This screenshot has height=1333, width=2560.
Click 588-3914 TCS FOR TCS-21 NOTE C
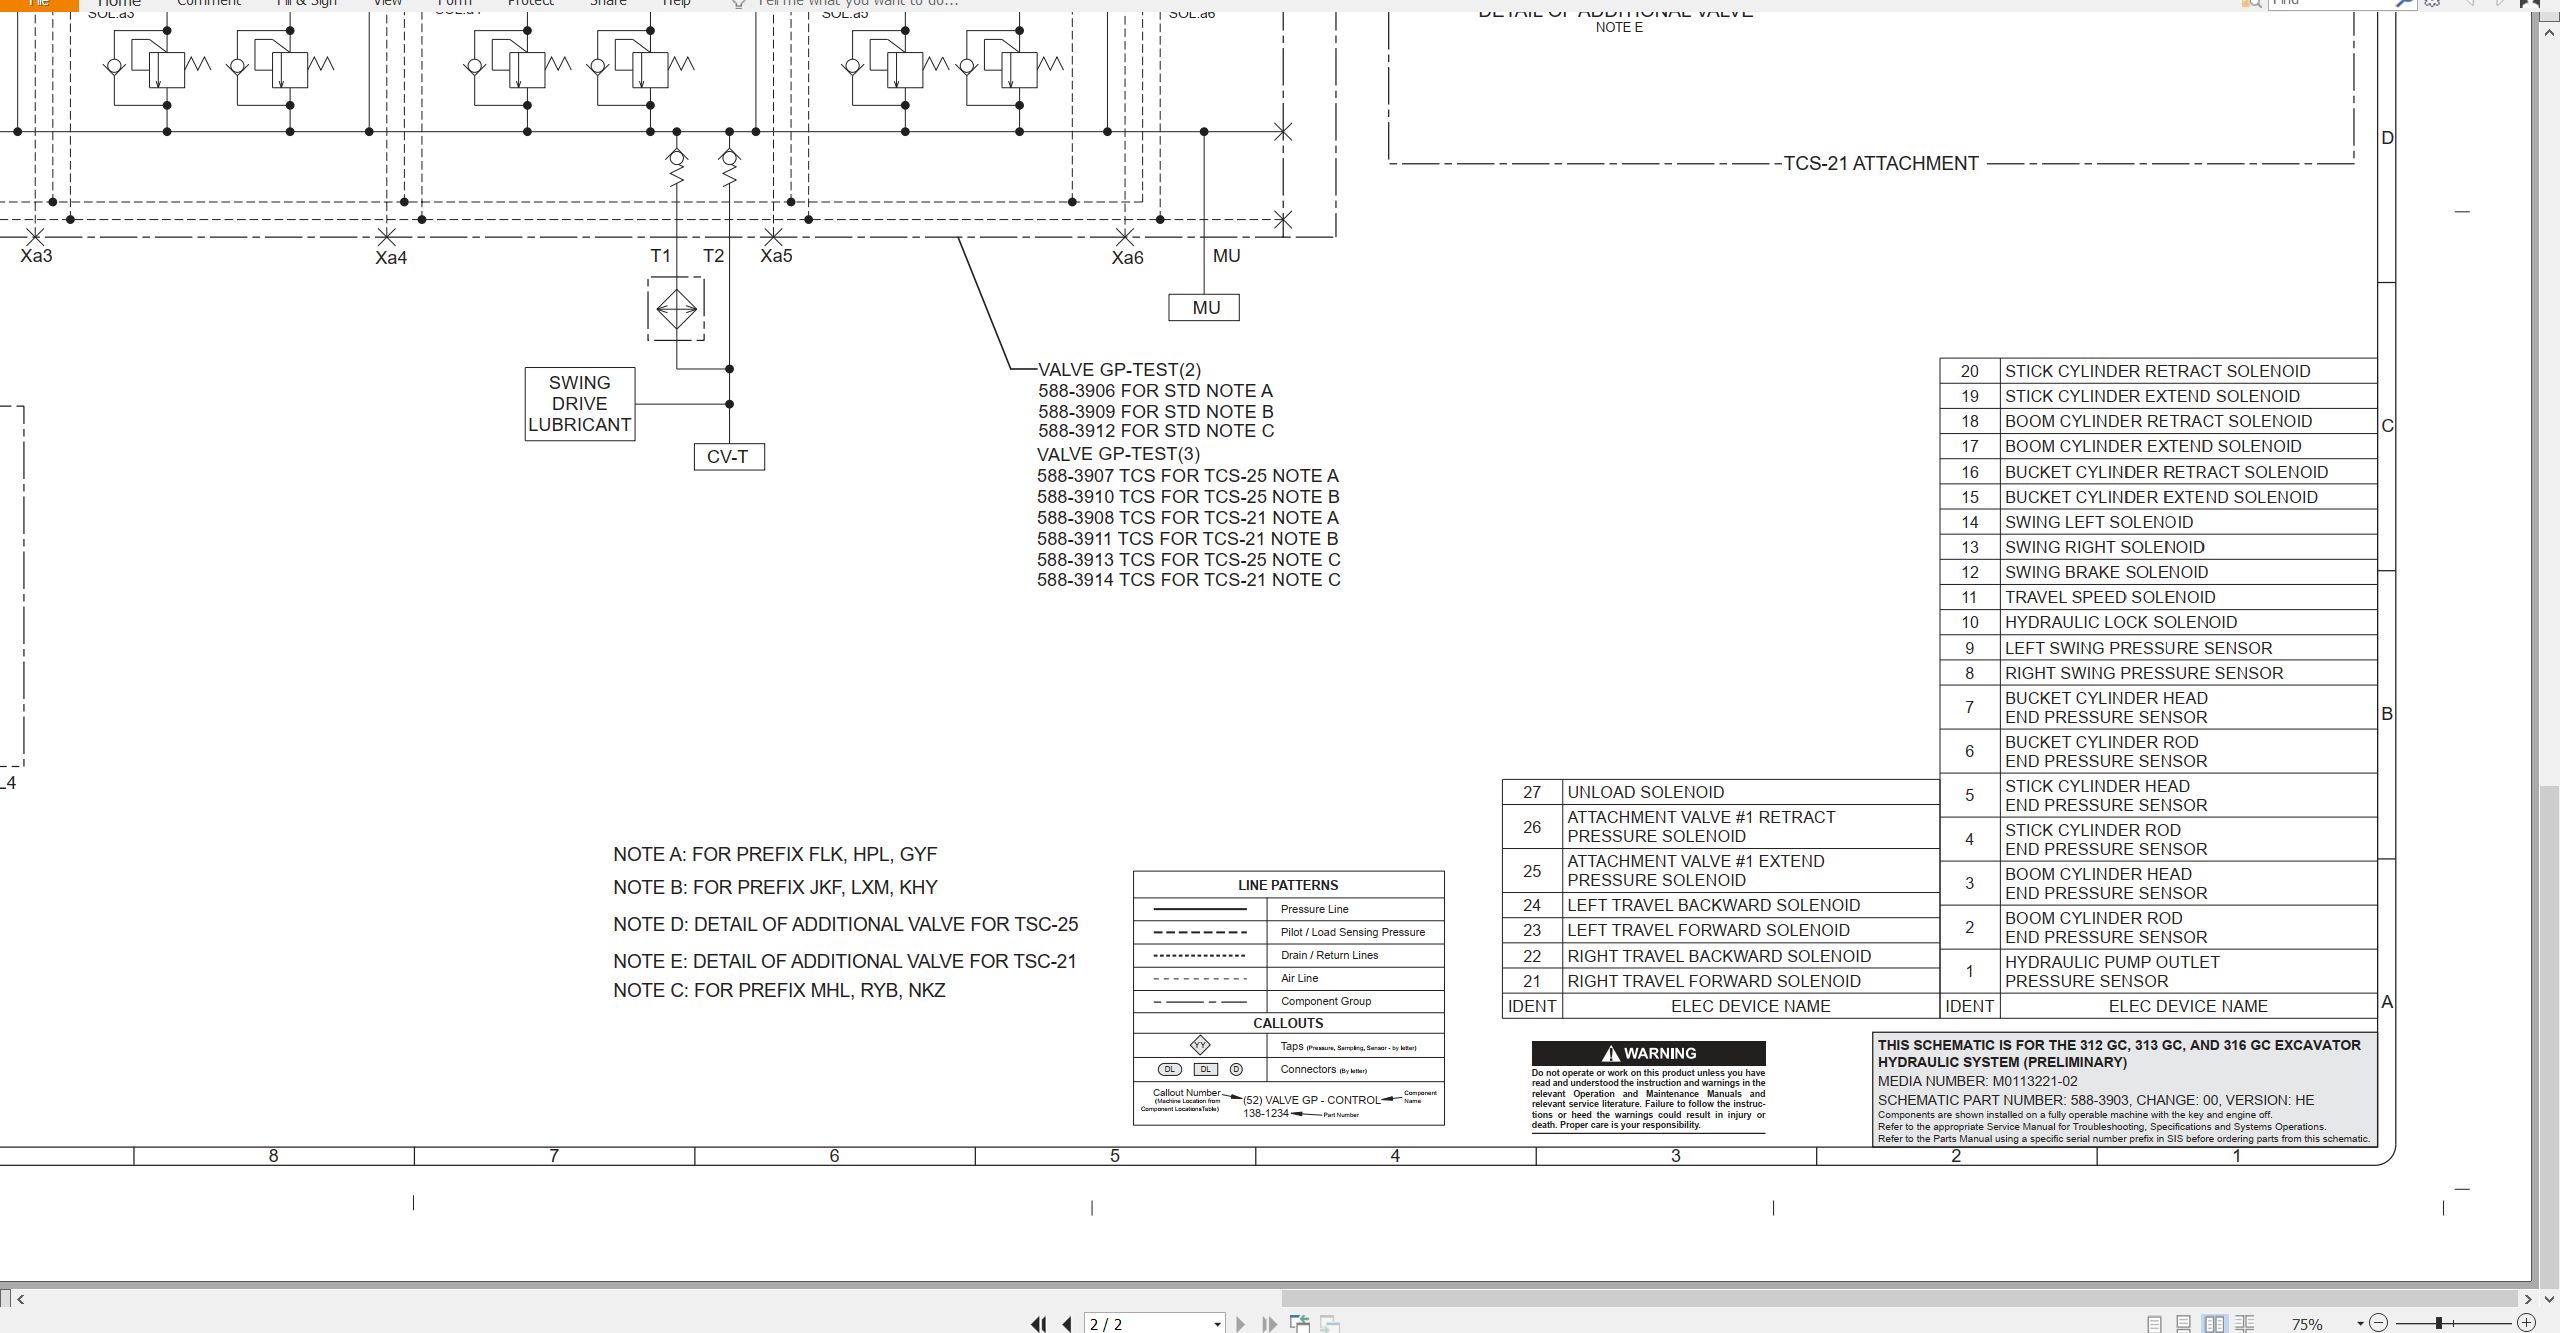(x=1189, y=580)
